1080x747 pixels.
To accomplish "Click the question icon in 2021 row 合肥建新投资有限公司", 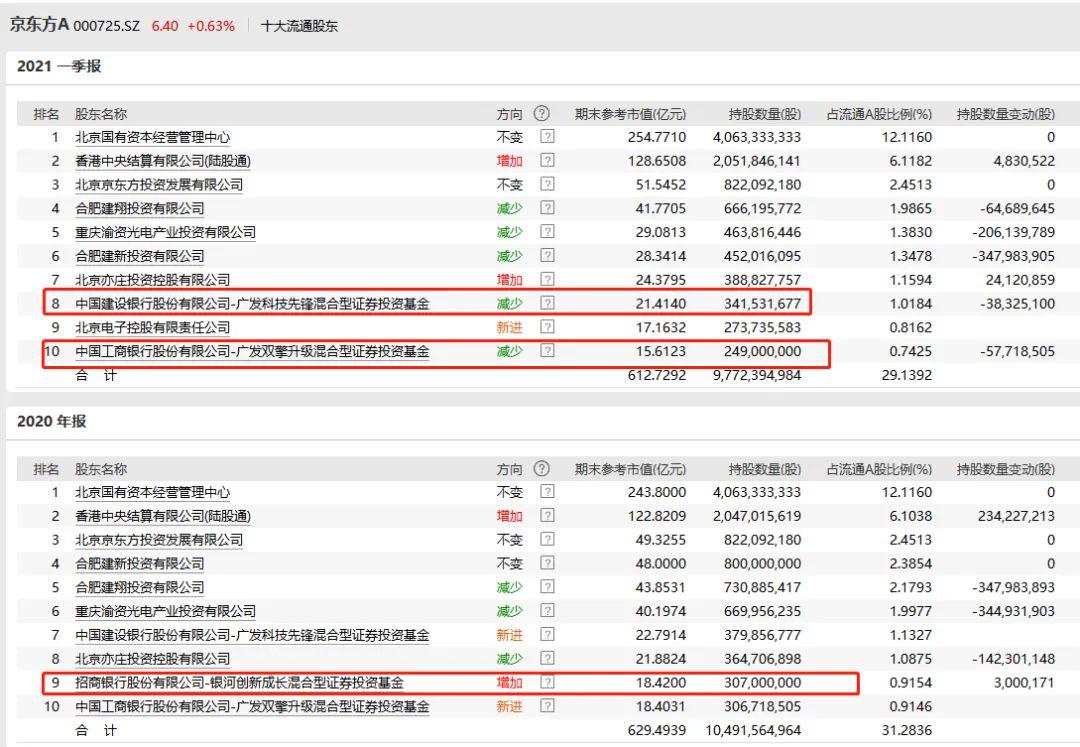I will [x=548, y=255].
